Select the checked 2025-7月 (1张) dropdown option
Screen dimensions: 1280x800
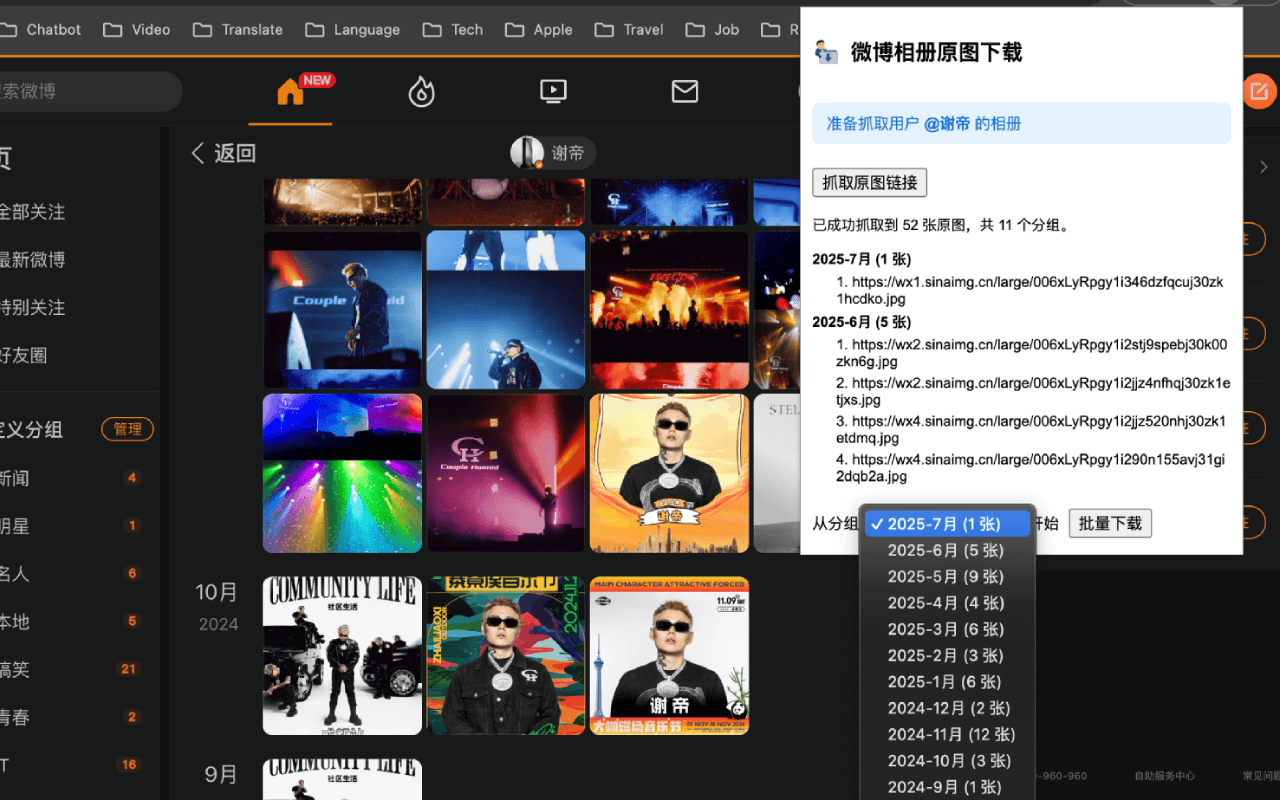click(947, 524)
